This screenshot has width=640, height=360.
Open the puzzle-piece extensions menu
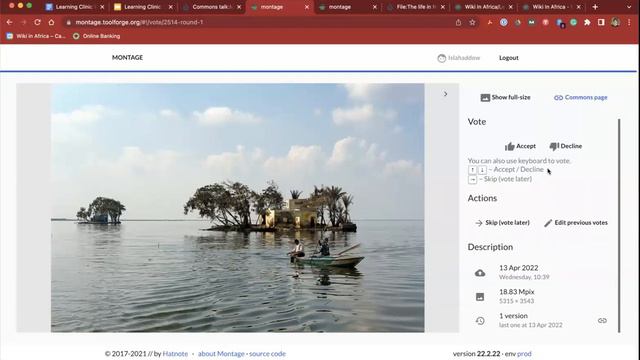[587, 22]
